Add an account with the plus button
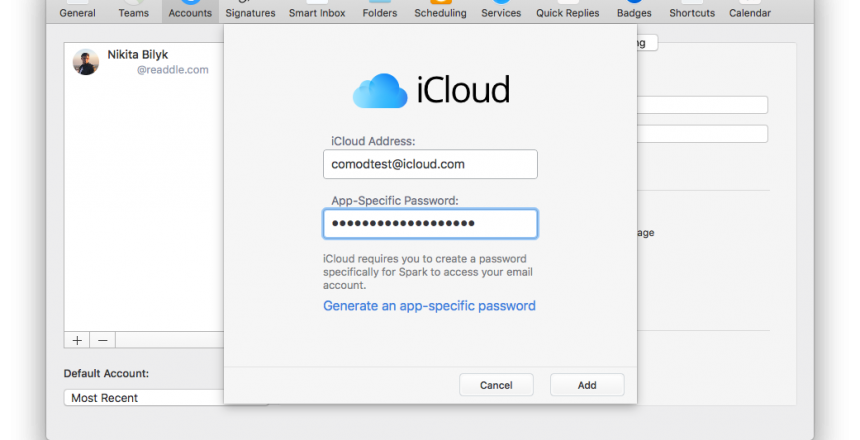The width and height of the screenshot is (860, 440). point(77,340)
